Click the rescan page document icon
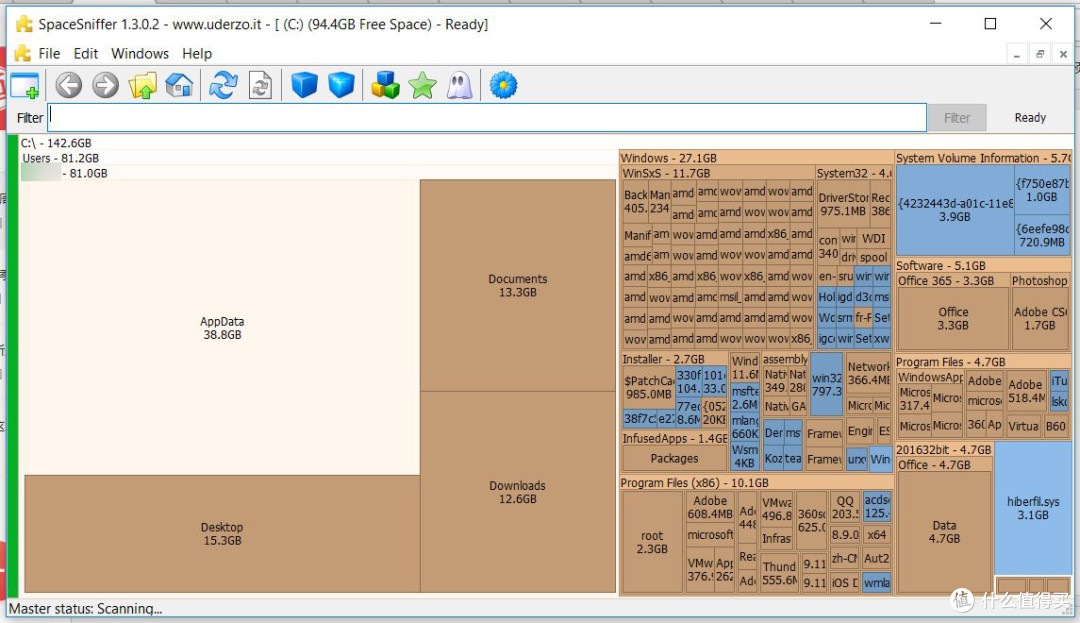1080x623 pixels. (260, 86)
